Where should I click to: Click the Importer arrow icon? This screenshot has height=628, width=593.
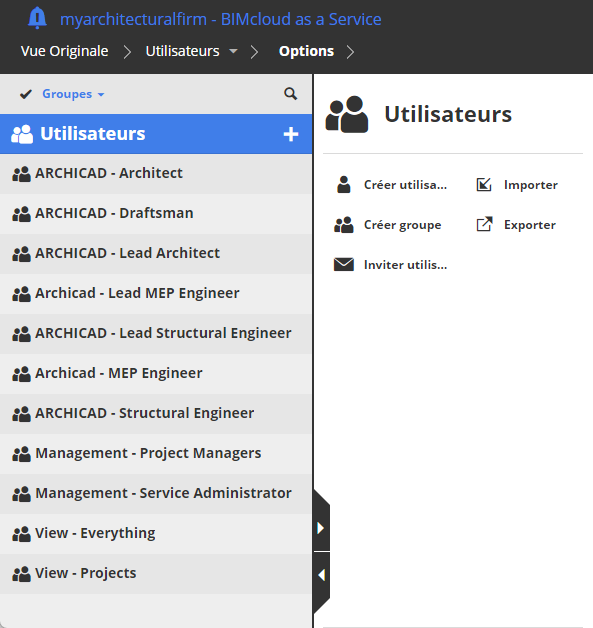click(484, 185)
